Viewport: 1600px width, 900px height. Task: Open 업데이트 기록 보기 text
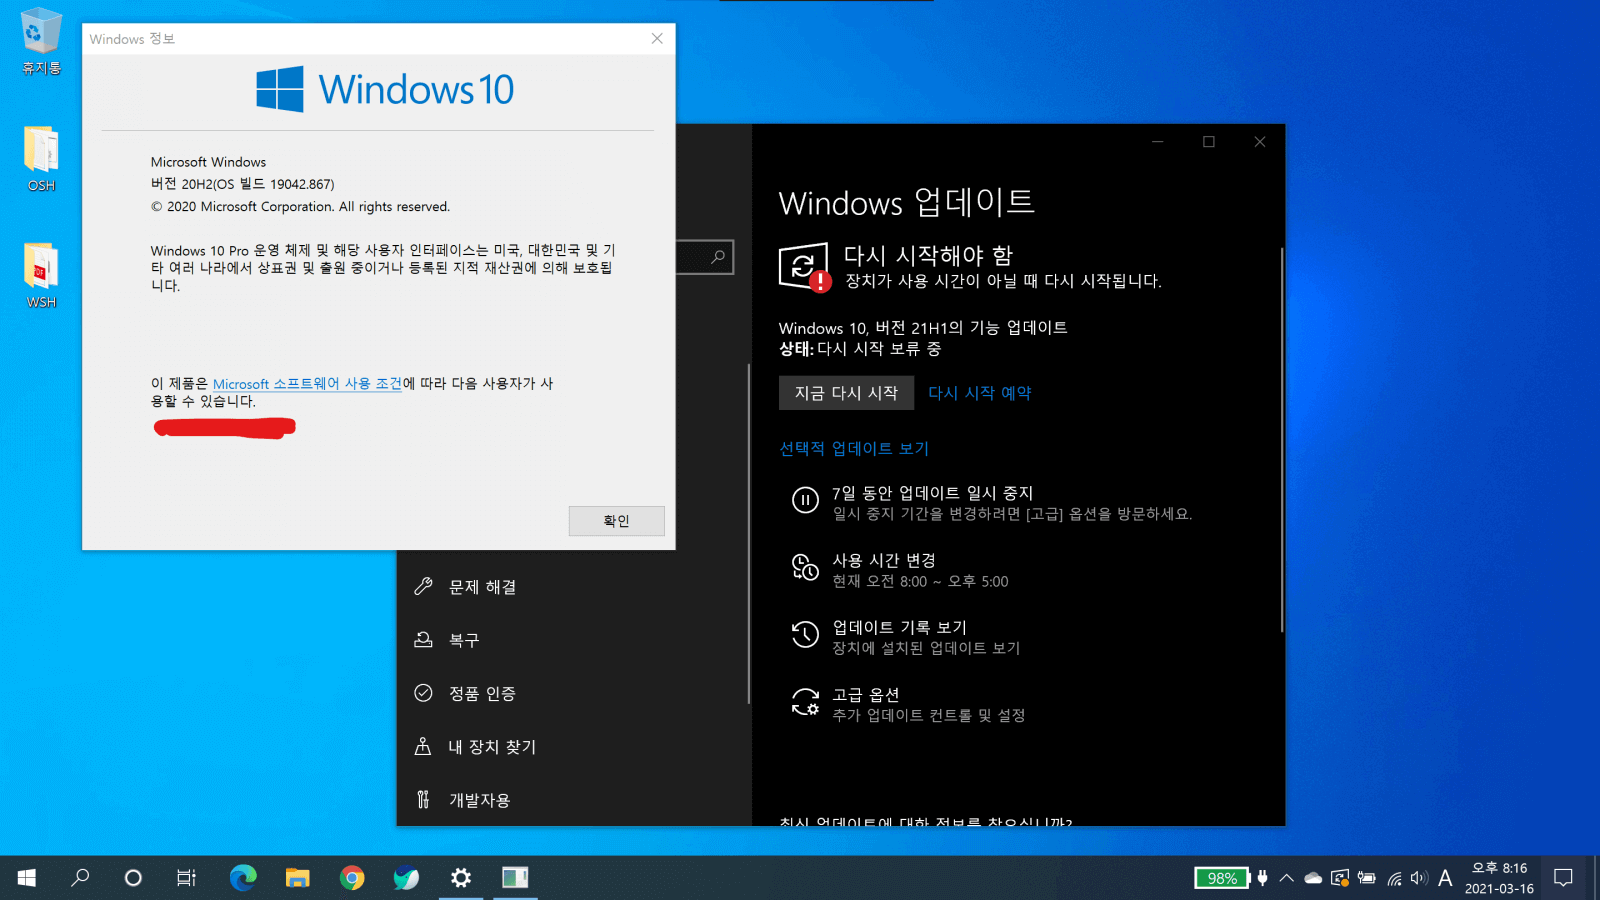tap(899, 627)
